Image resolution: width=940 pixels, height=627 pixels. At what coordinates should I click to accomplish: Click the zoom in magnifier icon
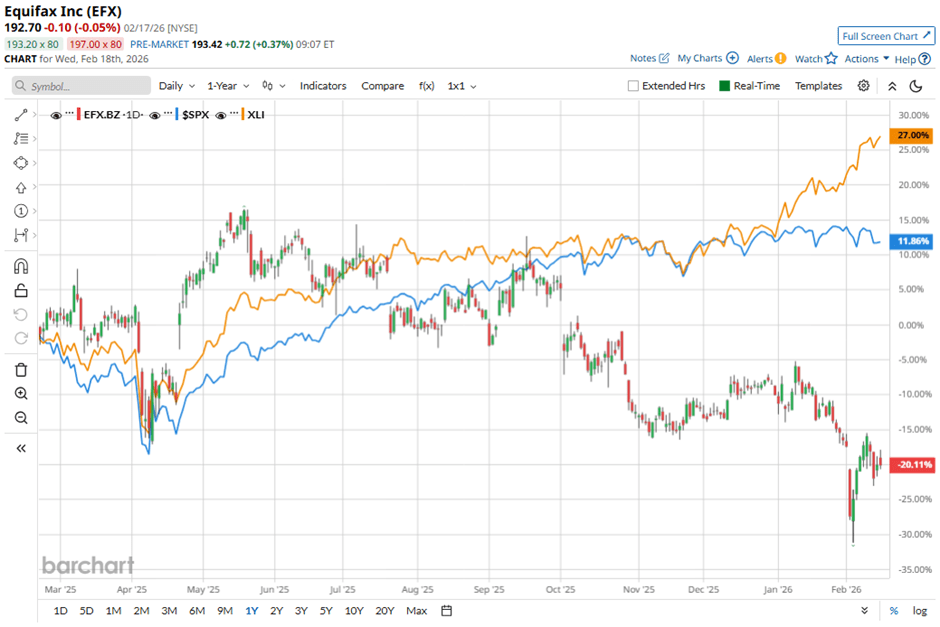click(20, 393)
